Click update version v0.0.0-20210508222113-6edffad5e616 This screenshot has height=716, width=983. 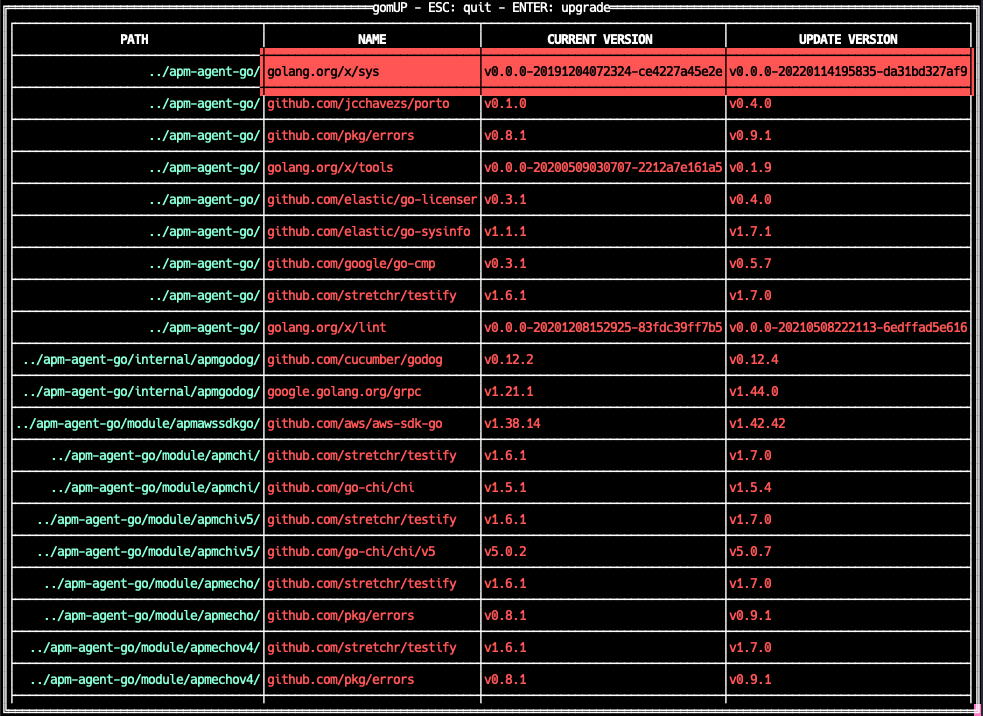[x=848, y=327]
